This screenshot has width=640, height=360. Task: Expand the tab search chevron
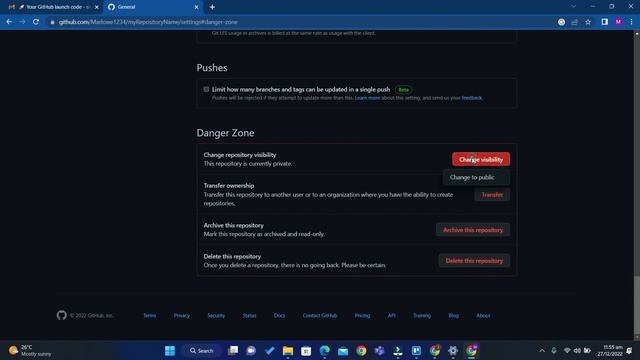tap(573, 7)
